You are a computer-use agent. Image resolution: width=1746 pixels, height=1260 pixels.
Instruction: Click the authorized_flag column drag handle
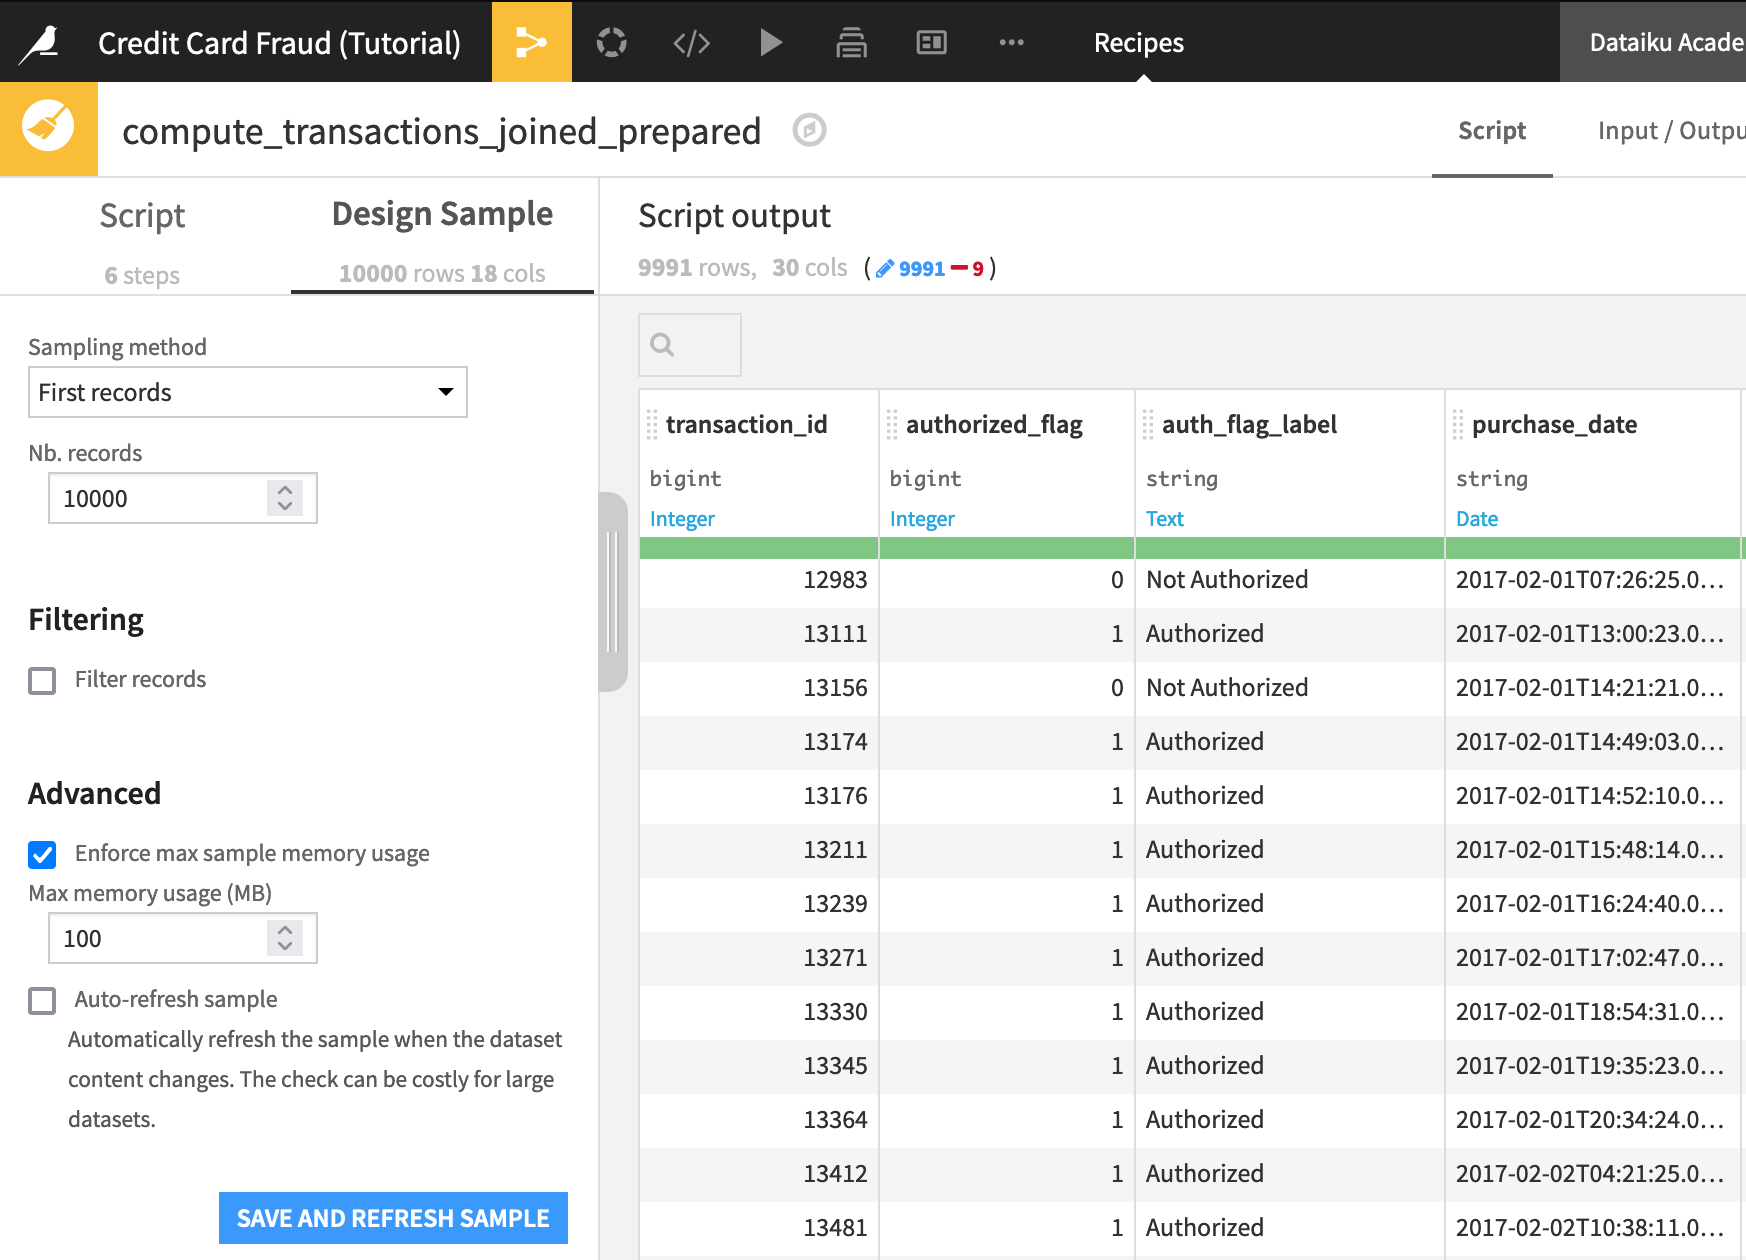coord(892,425)
